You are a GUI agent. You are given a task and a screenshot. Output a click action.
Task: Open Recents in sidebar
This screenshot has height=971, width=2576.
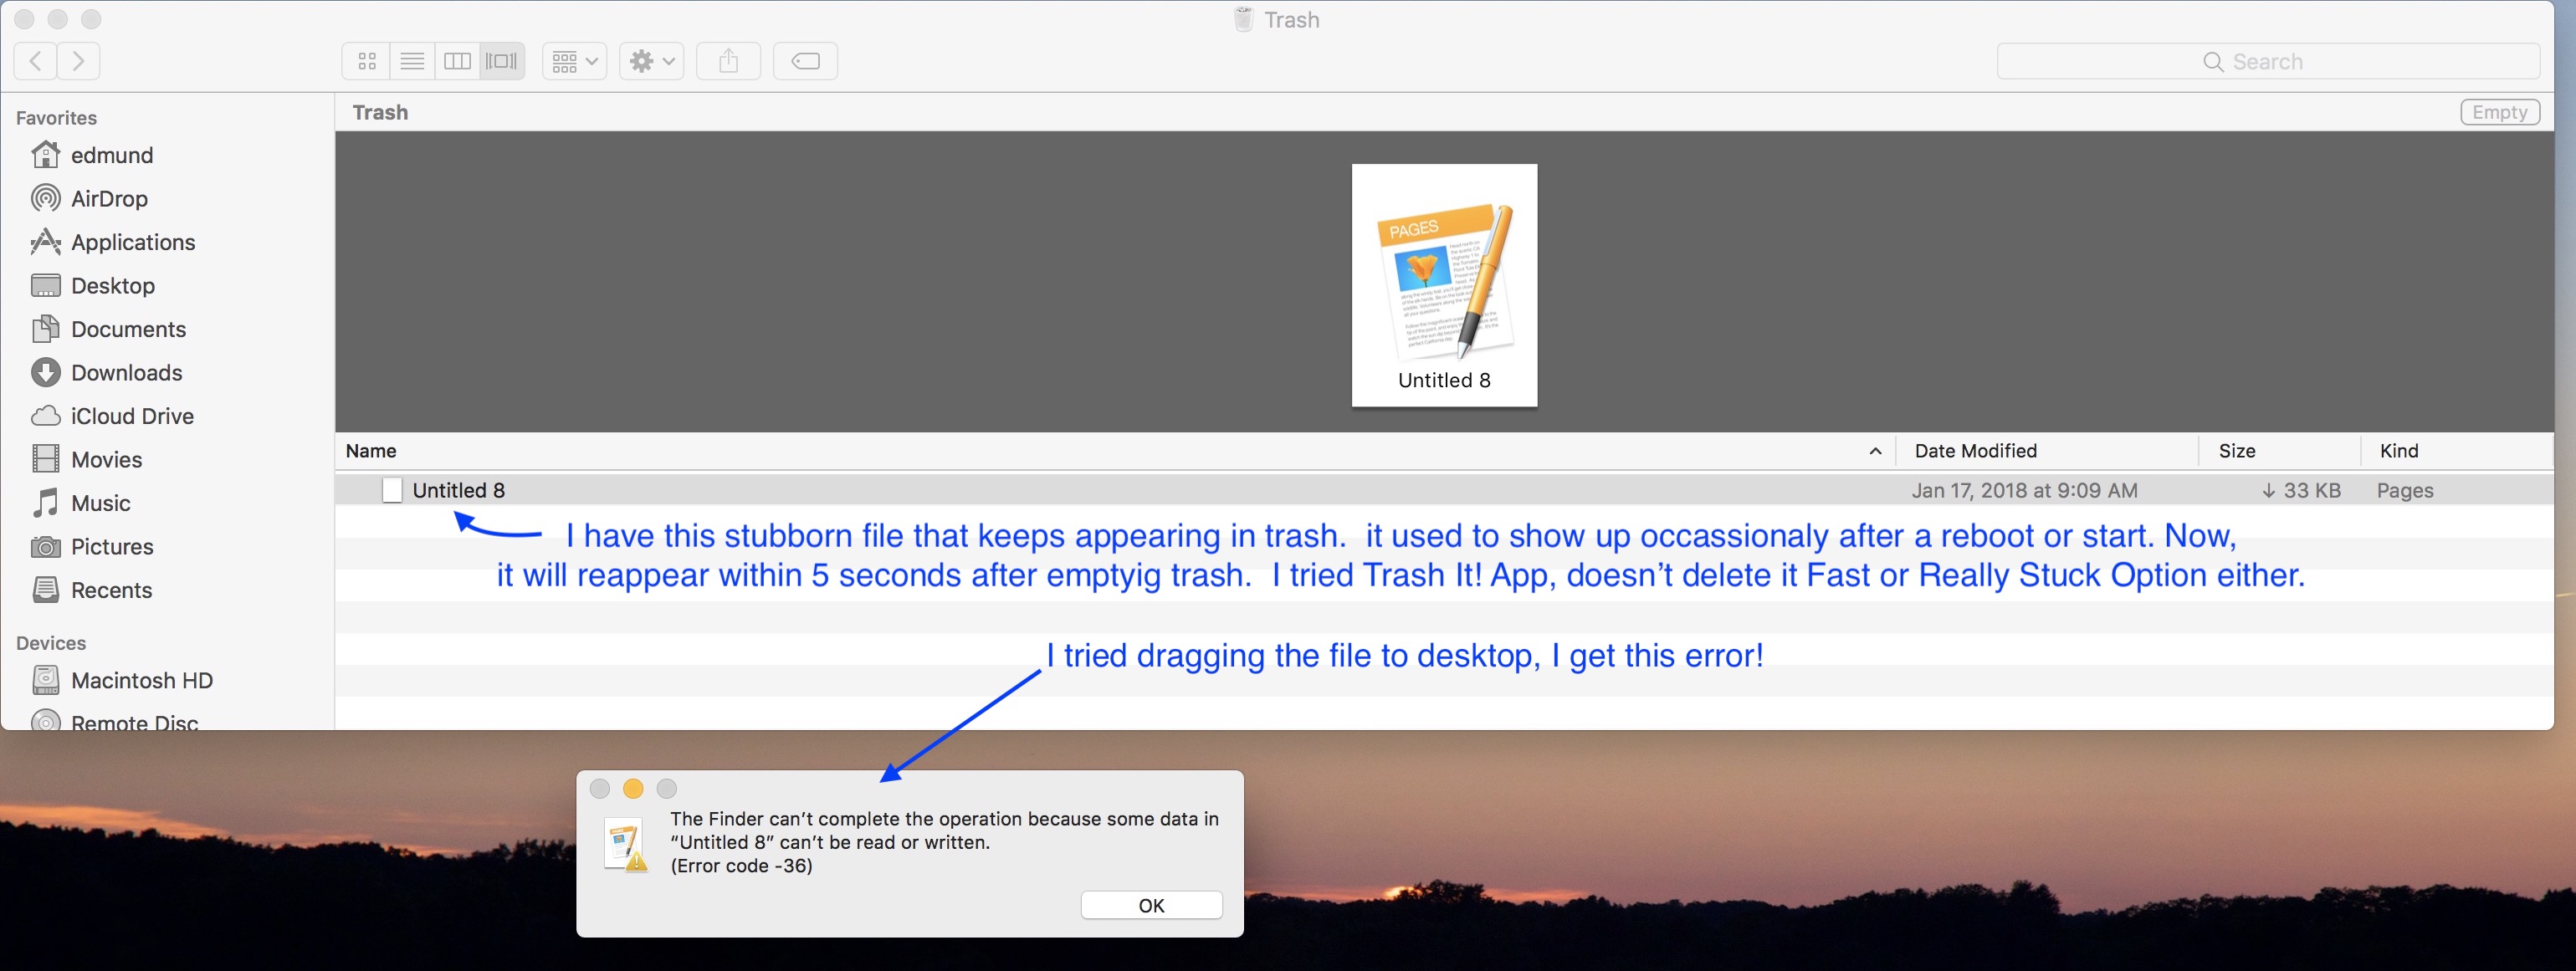tap(92, 590)
